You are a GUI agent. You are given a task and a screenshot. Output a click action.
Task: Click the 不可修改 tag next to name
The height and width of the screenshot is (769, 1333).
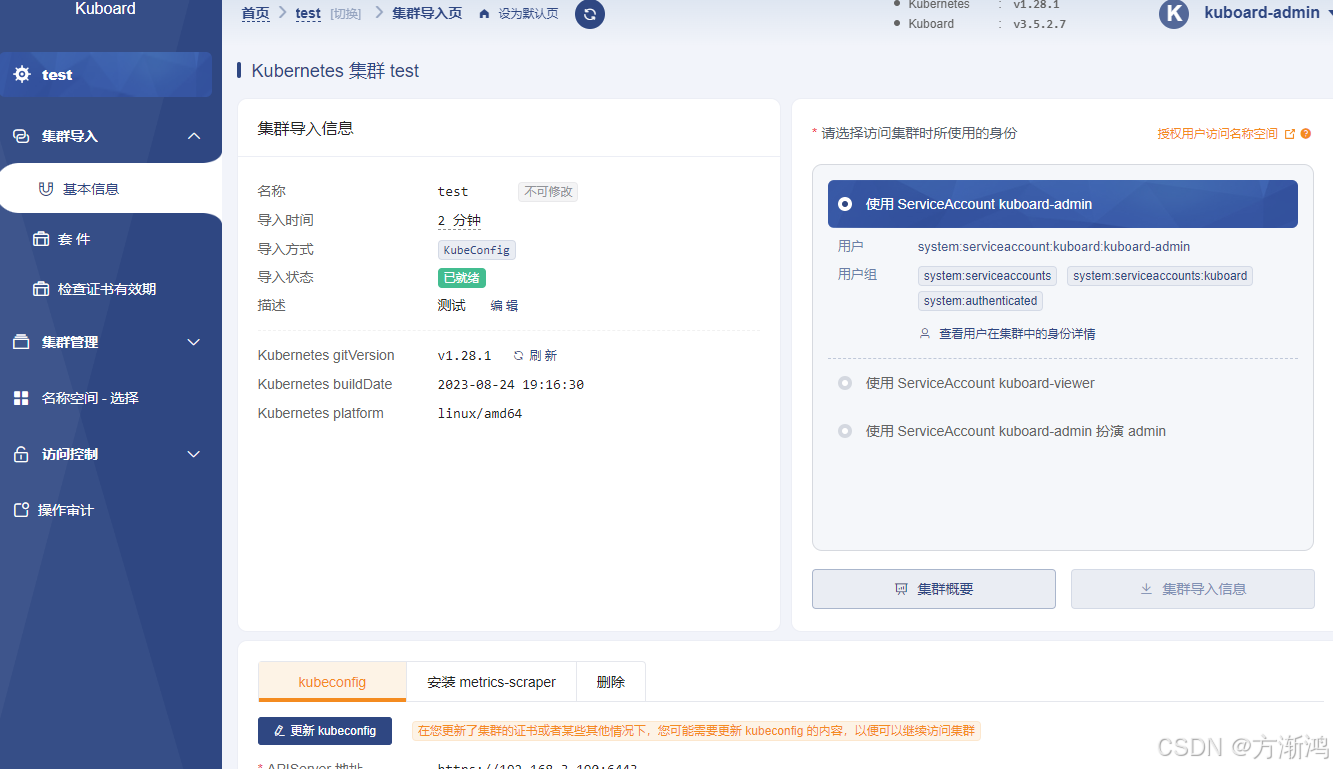point(548,192)
